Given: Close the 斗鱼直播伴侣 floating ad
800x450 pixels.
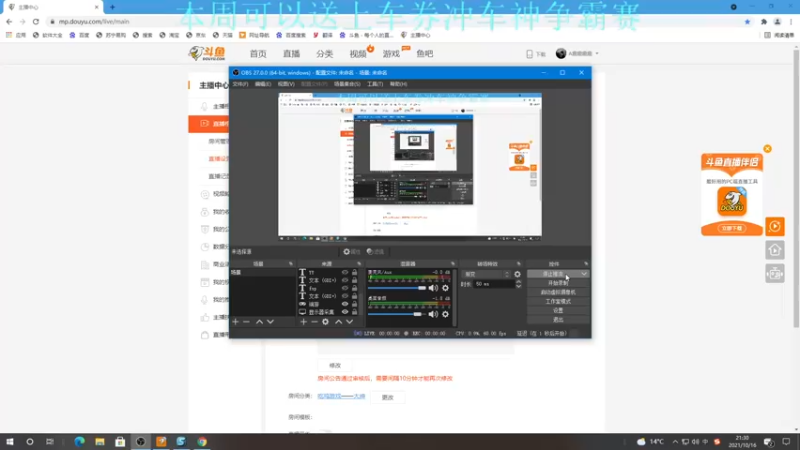Looking at the screenshot, I should tap(767, 149).
